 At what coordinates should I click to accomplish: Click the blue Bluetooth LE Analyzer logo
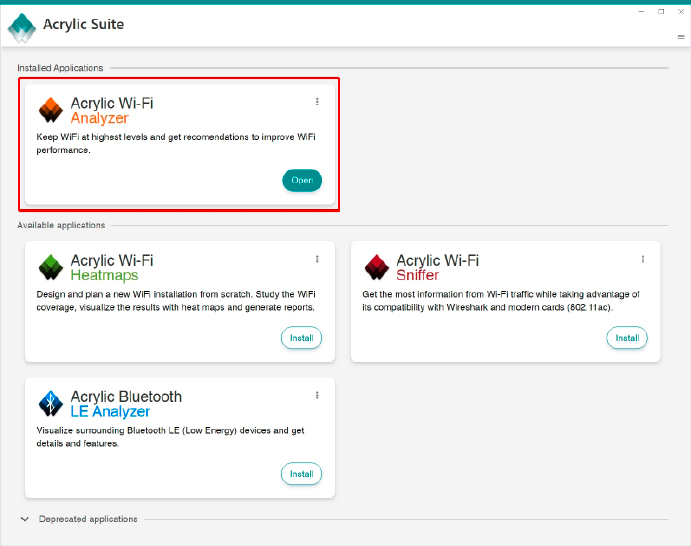[51, 403]
